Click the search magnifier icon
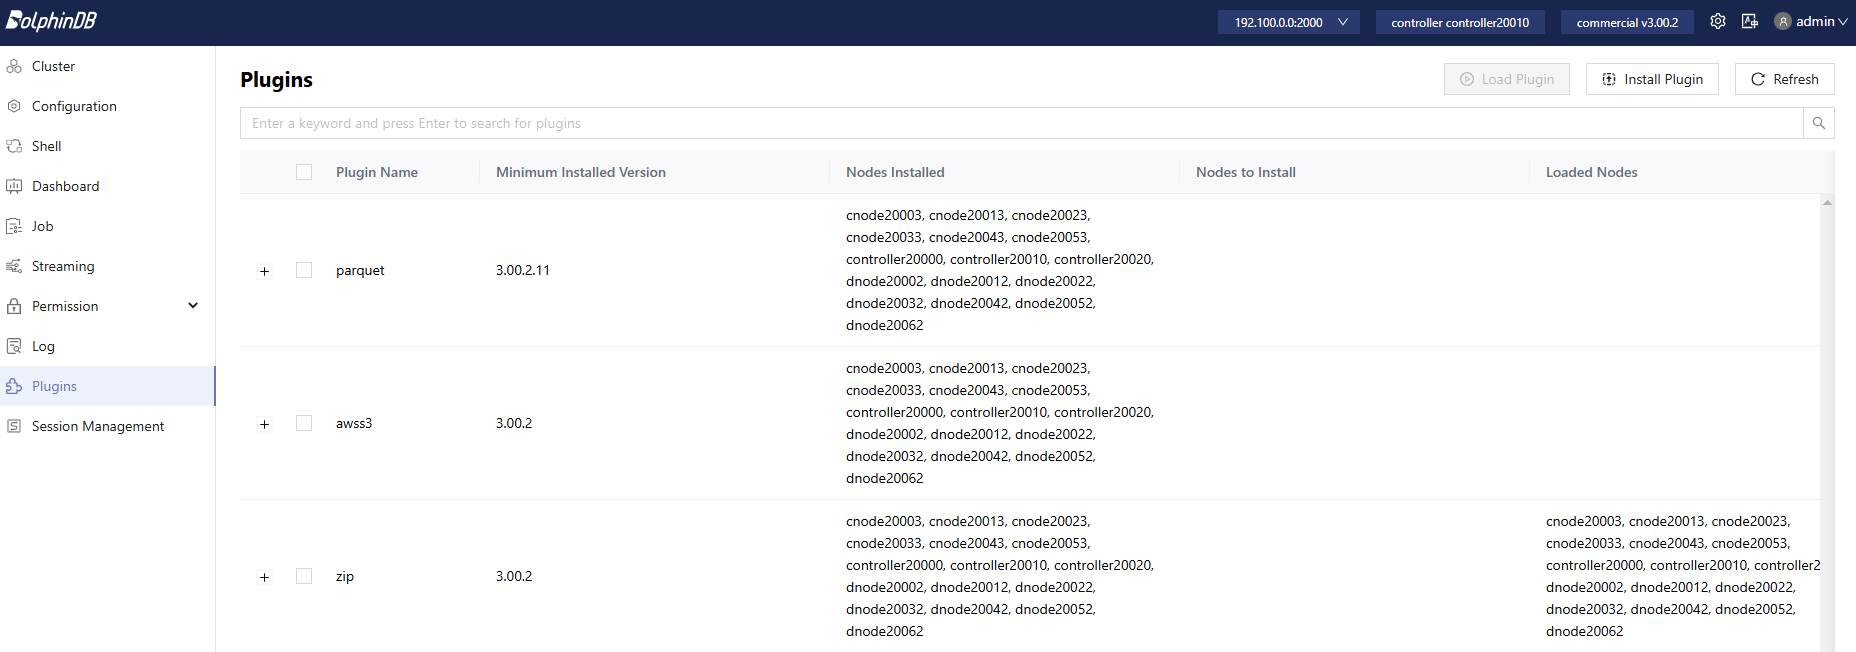The height and width of the screenshot is (652, 1856). coord(1818,123)
